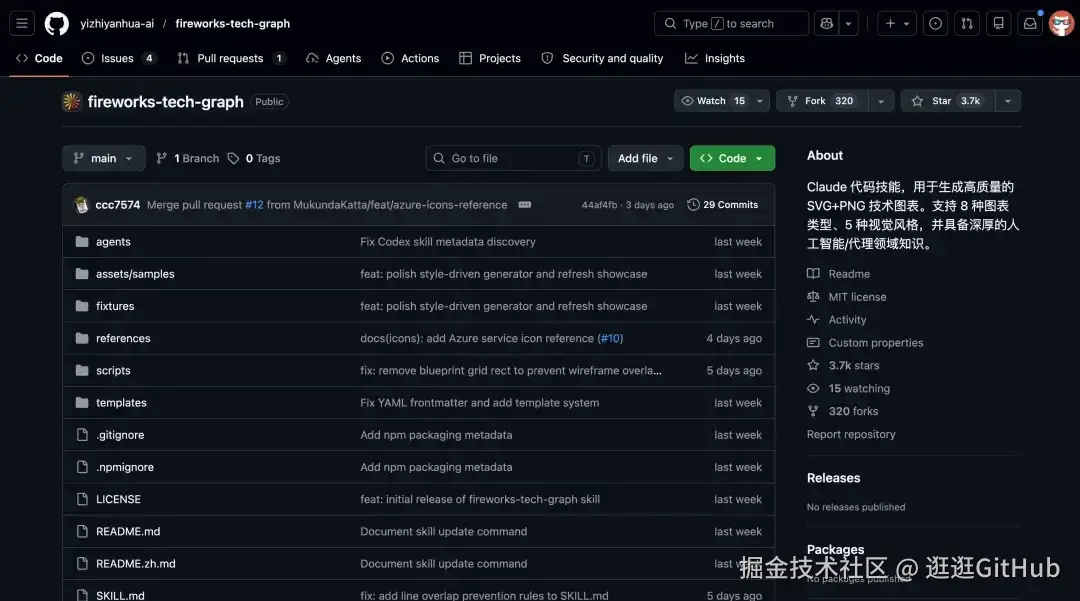1080x601 pixels.
Task: Open the .npmignore file
Action: [x=125, y=467]
